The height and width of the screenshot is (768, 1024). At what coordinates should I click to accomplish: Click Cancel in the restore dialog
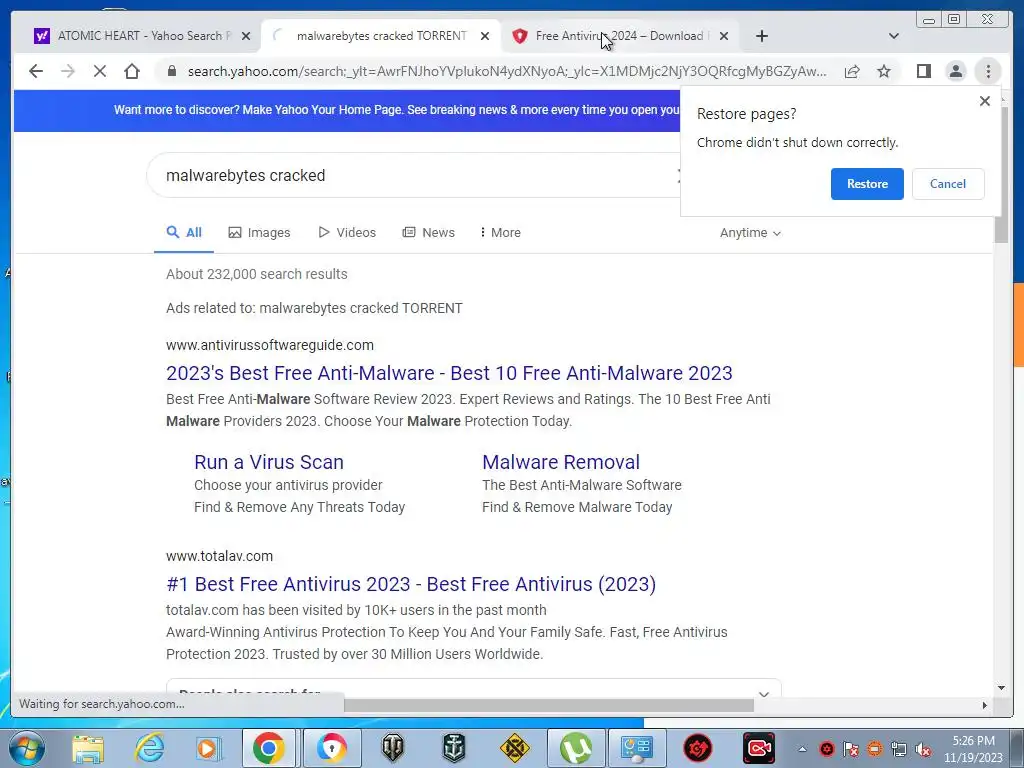(948, 184)
